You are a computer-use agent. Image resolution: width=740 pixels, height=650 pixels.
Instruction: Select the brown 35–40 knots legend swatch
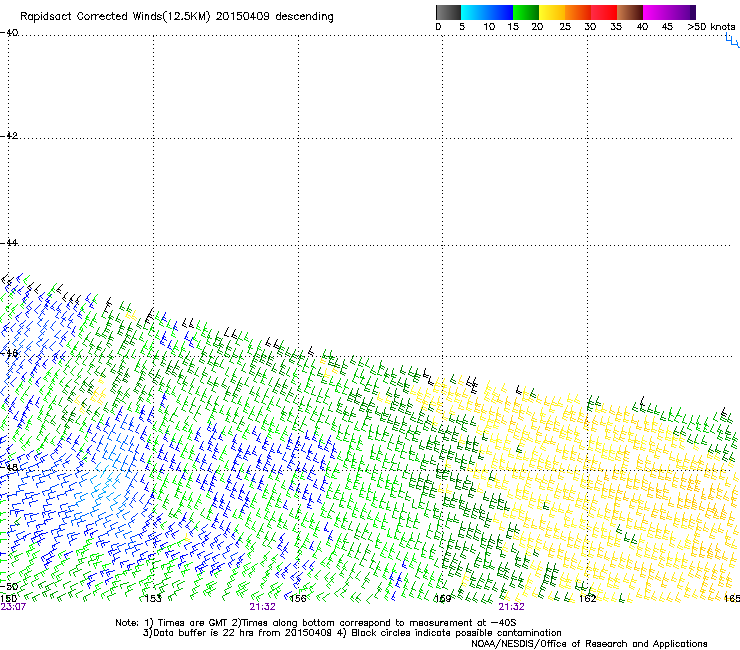630,12
